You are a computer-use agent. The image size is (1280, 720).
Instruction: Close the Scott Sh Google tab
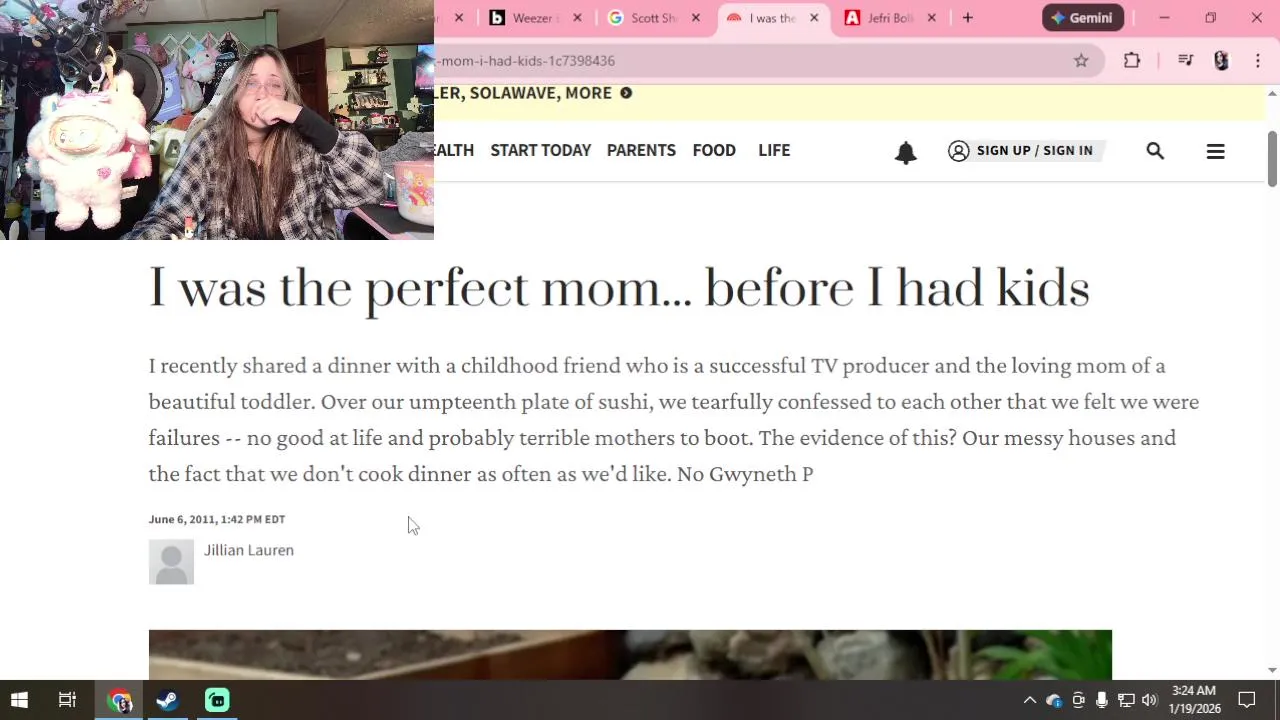[695, 18]
